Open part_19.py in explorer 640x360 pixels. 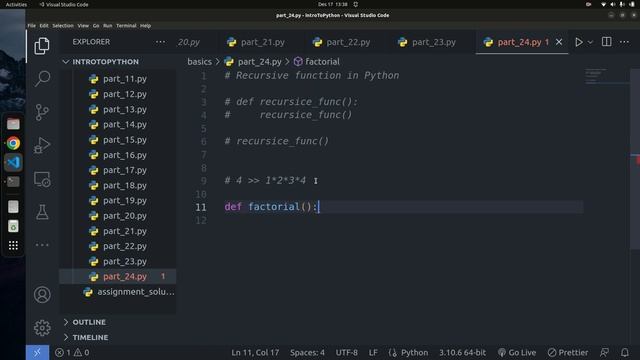[118, 200]
